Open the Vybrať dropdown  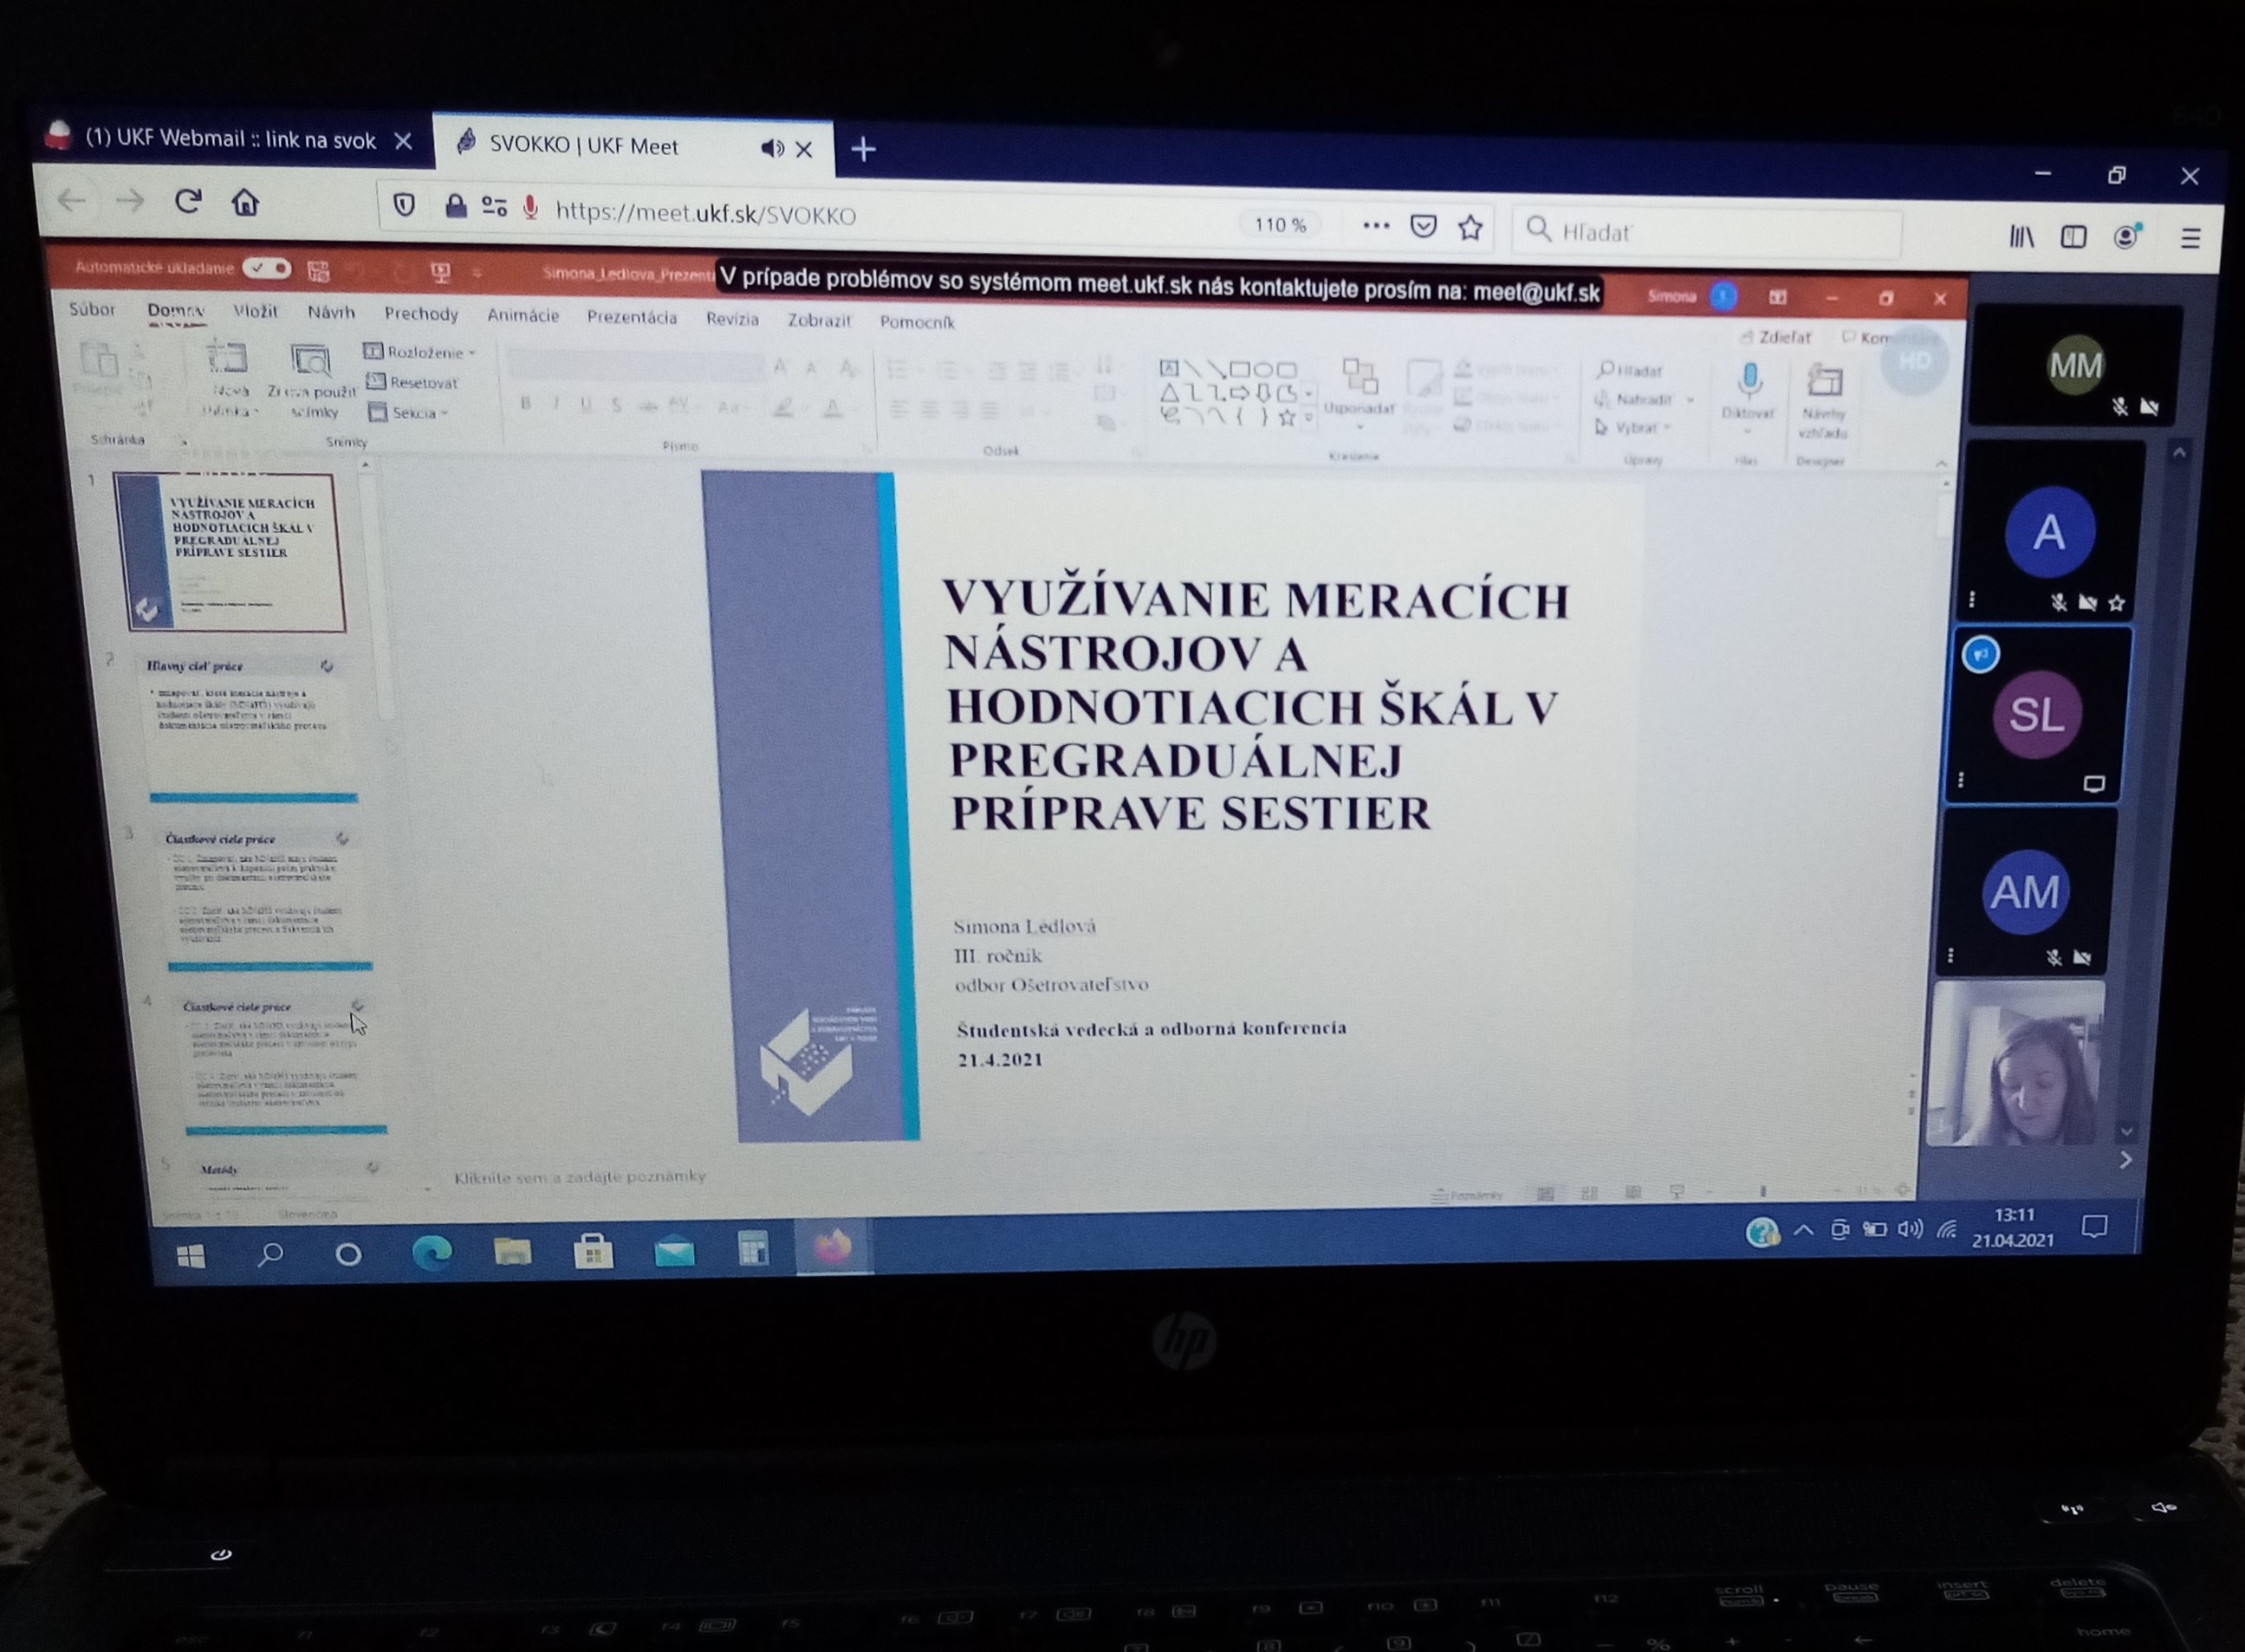(x=1632, y=427)
